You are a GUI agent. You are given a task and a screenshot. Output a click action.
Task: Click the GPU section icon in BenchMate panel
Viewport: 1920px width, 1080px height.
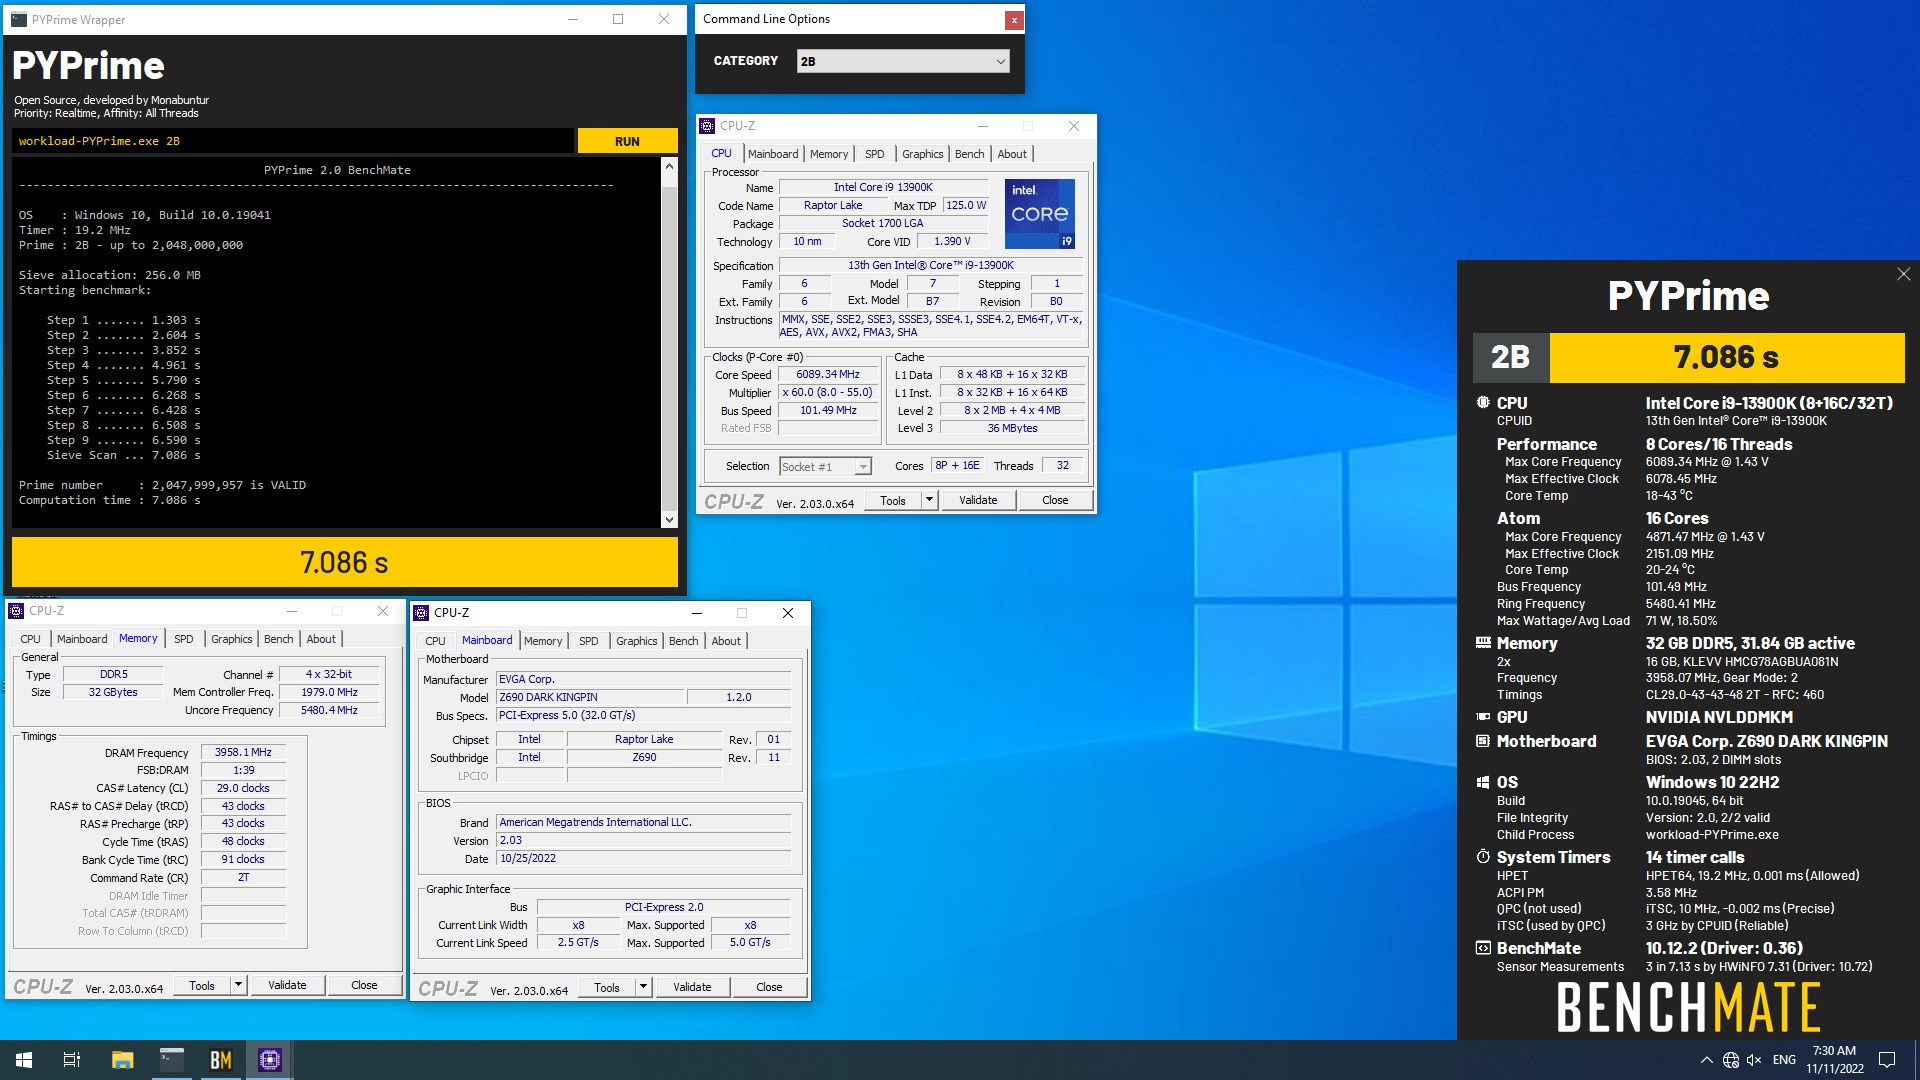tap(1483, 717)
